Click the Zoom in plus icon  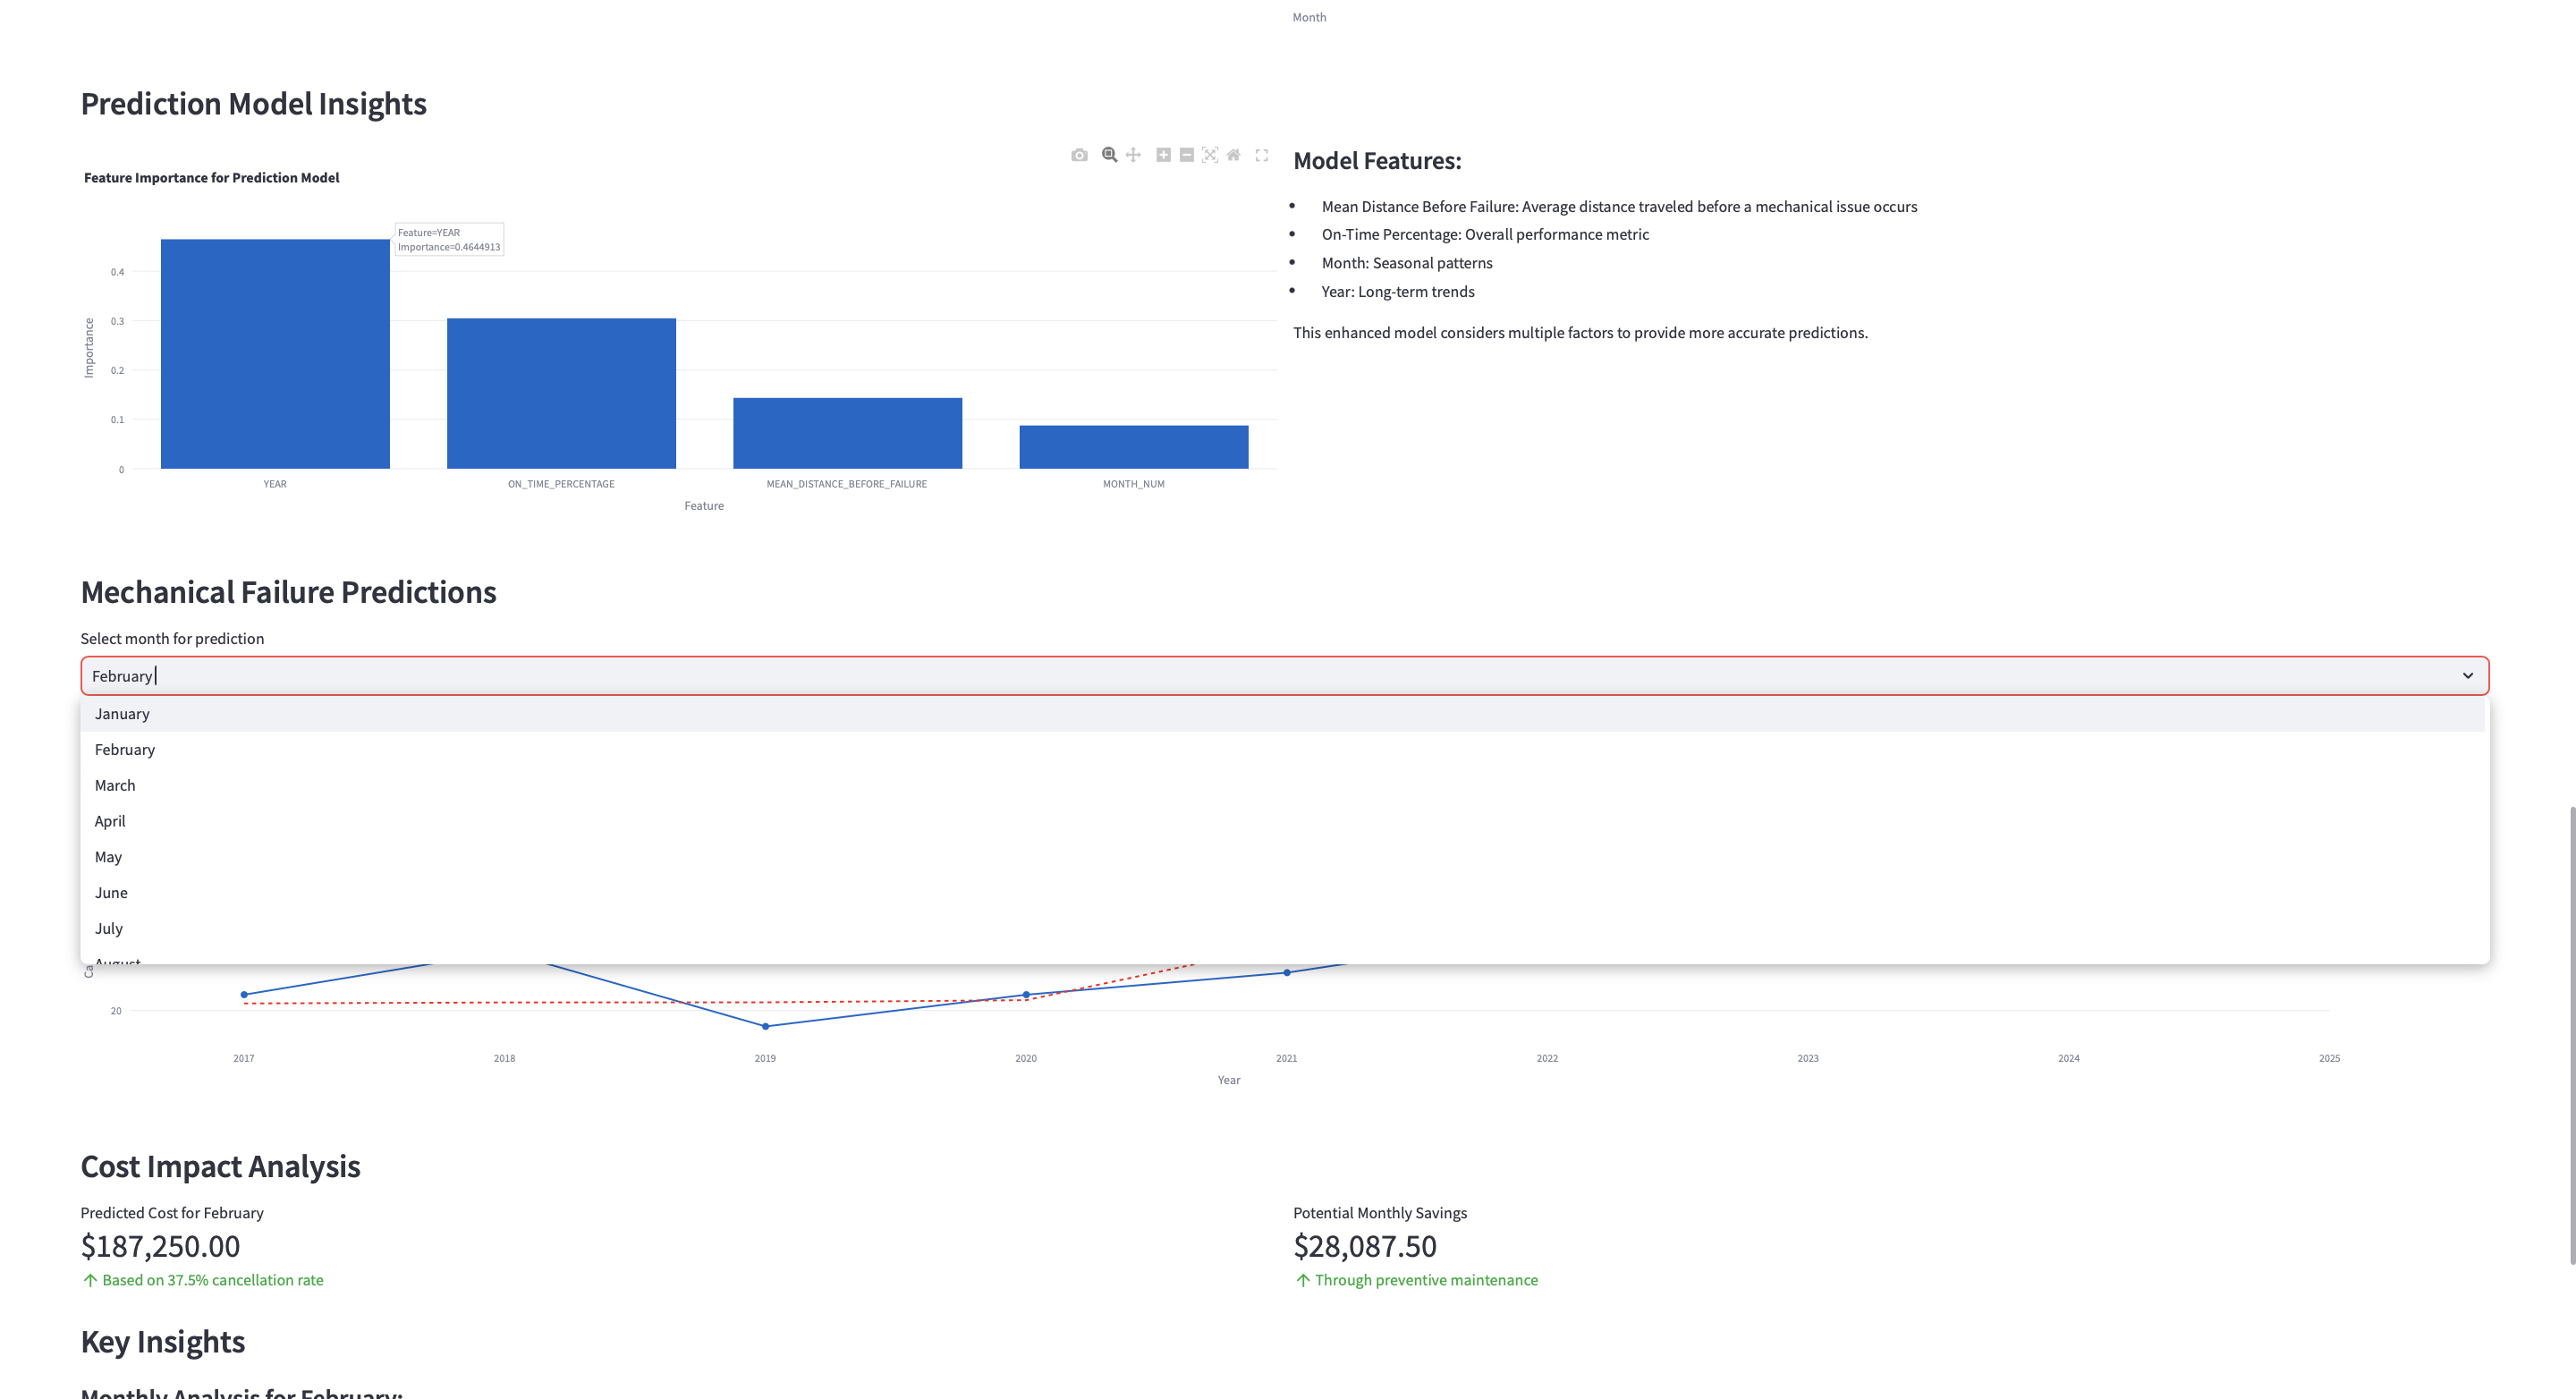click(x=1163, y=155)
